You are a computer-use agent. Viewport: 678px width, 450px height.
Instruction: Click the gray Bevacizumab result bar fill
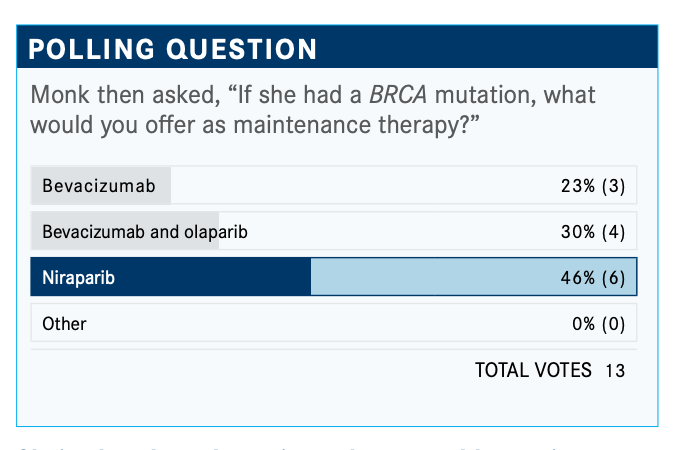click(101, 185)
